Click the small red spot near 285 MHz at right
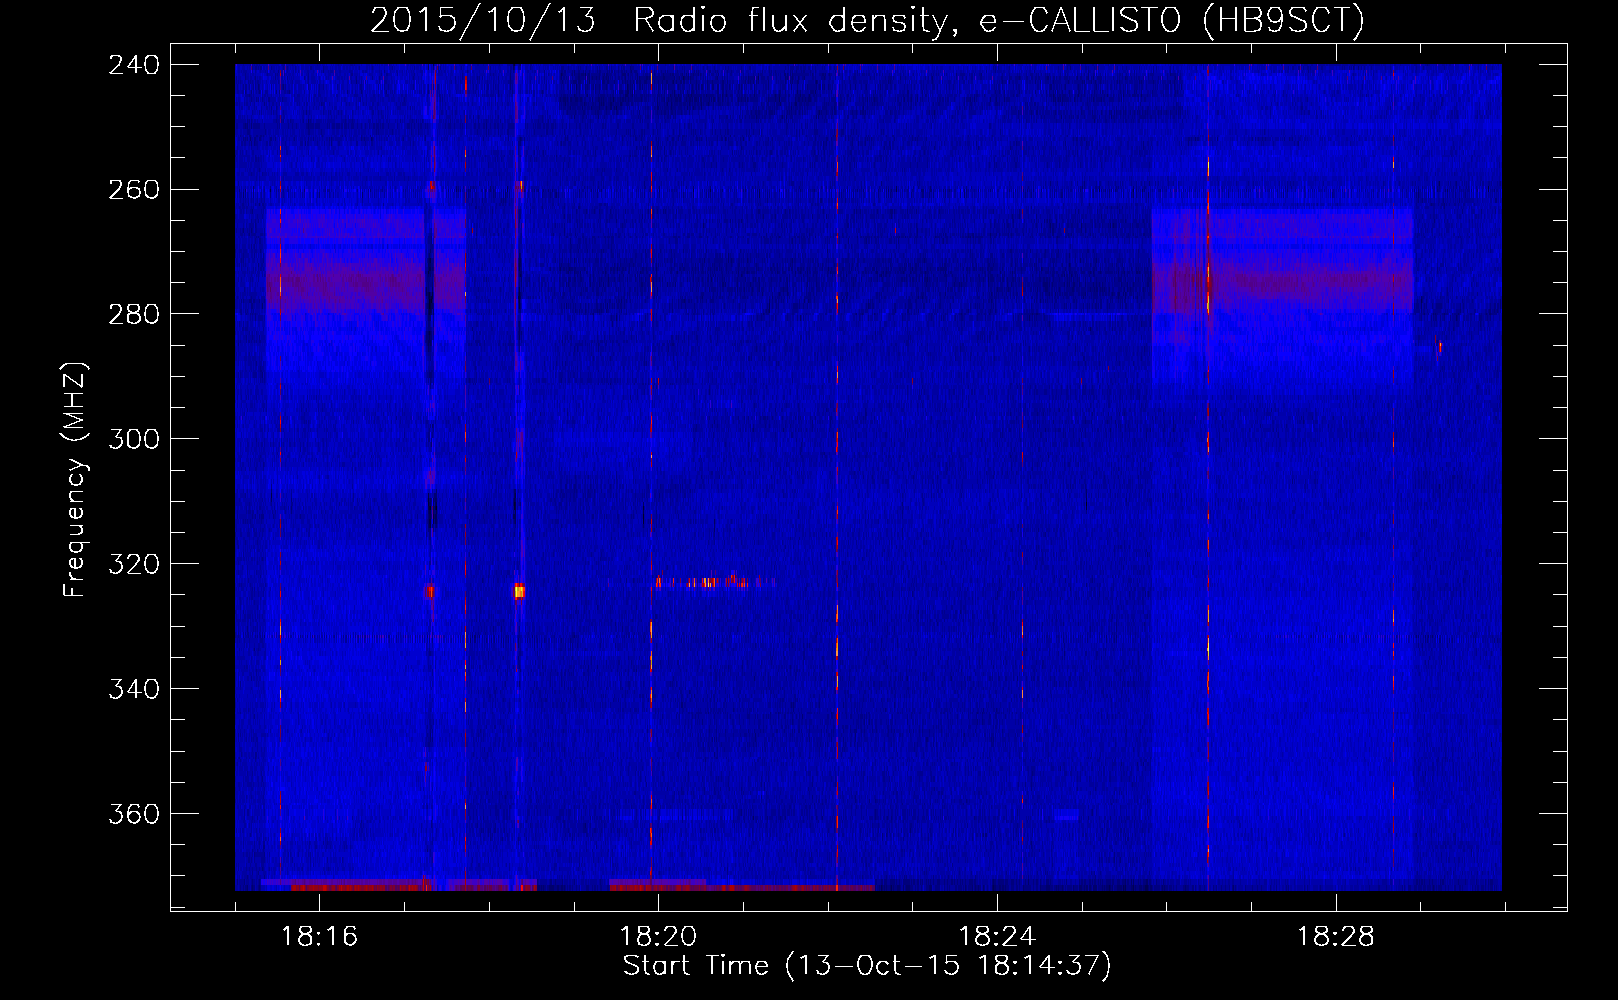The width and height of the screenshot is (1618, 1000). (x=1440, y=347)
